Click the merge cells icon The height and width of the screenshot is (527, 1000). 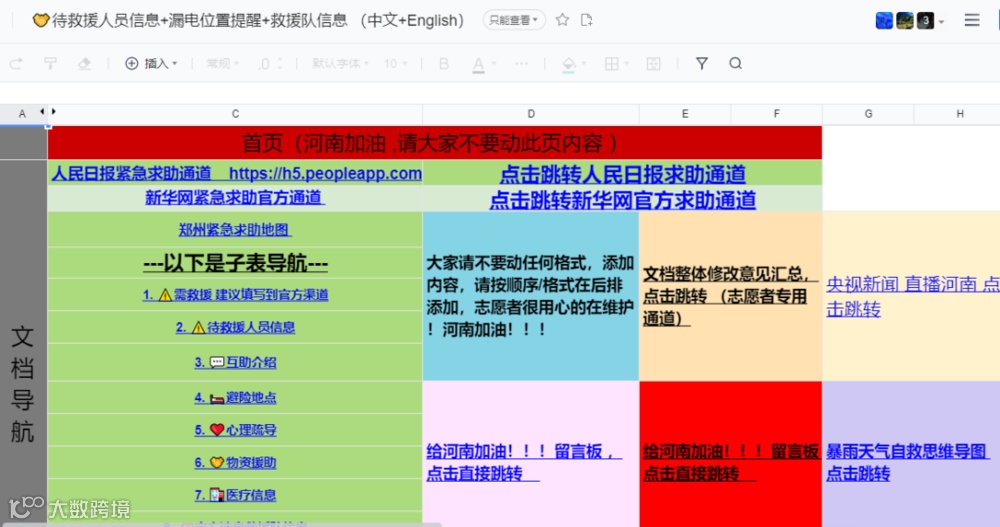tap(654, 64)
